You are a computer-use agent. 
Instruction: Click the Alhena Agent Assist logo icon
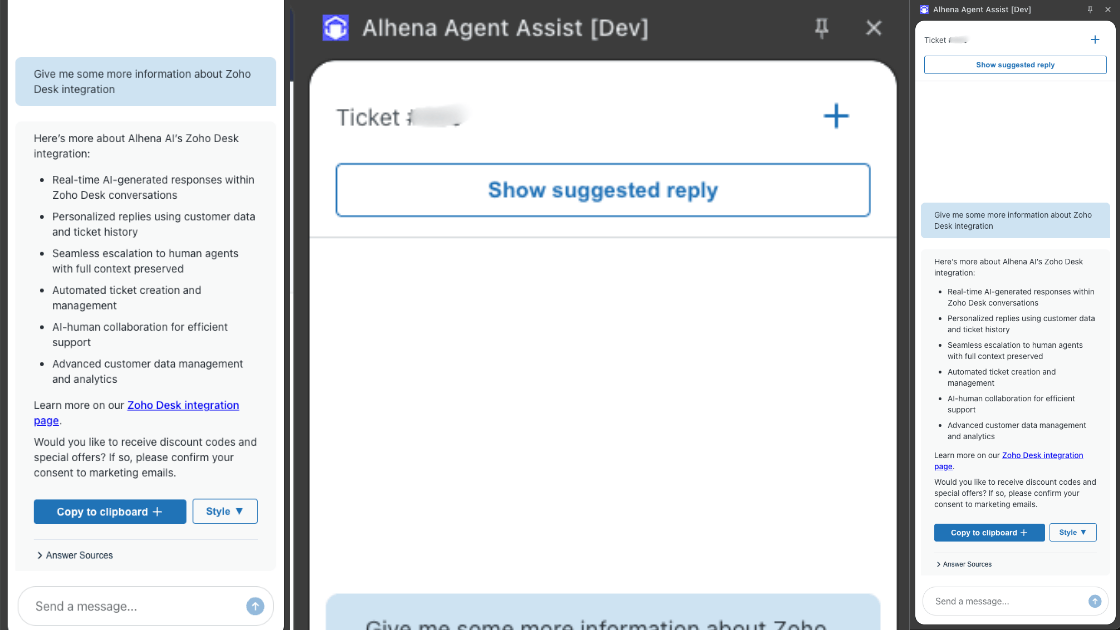[x=336, y=28]
